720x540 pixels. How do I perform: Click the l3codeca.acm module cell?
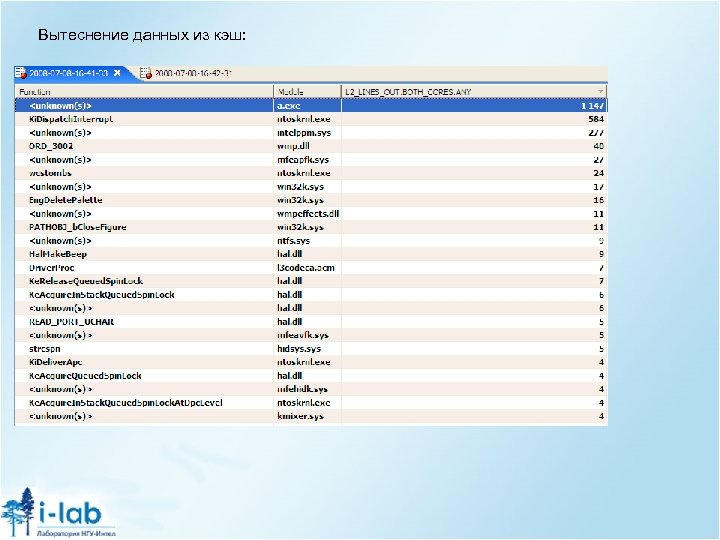point(307,268)
